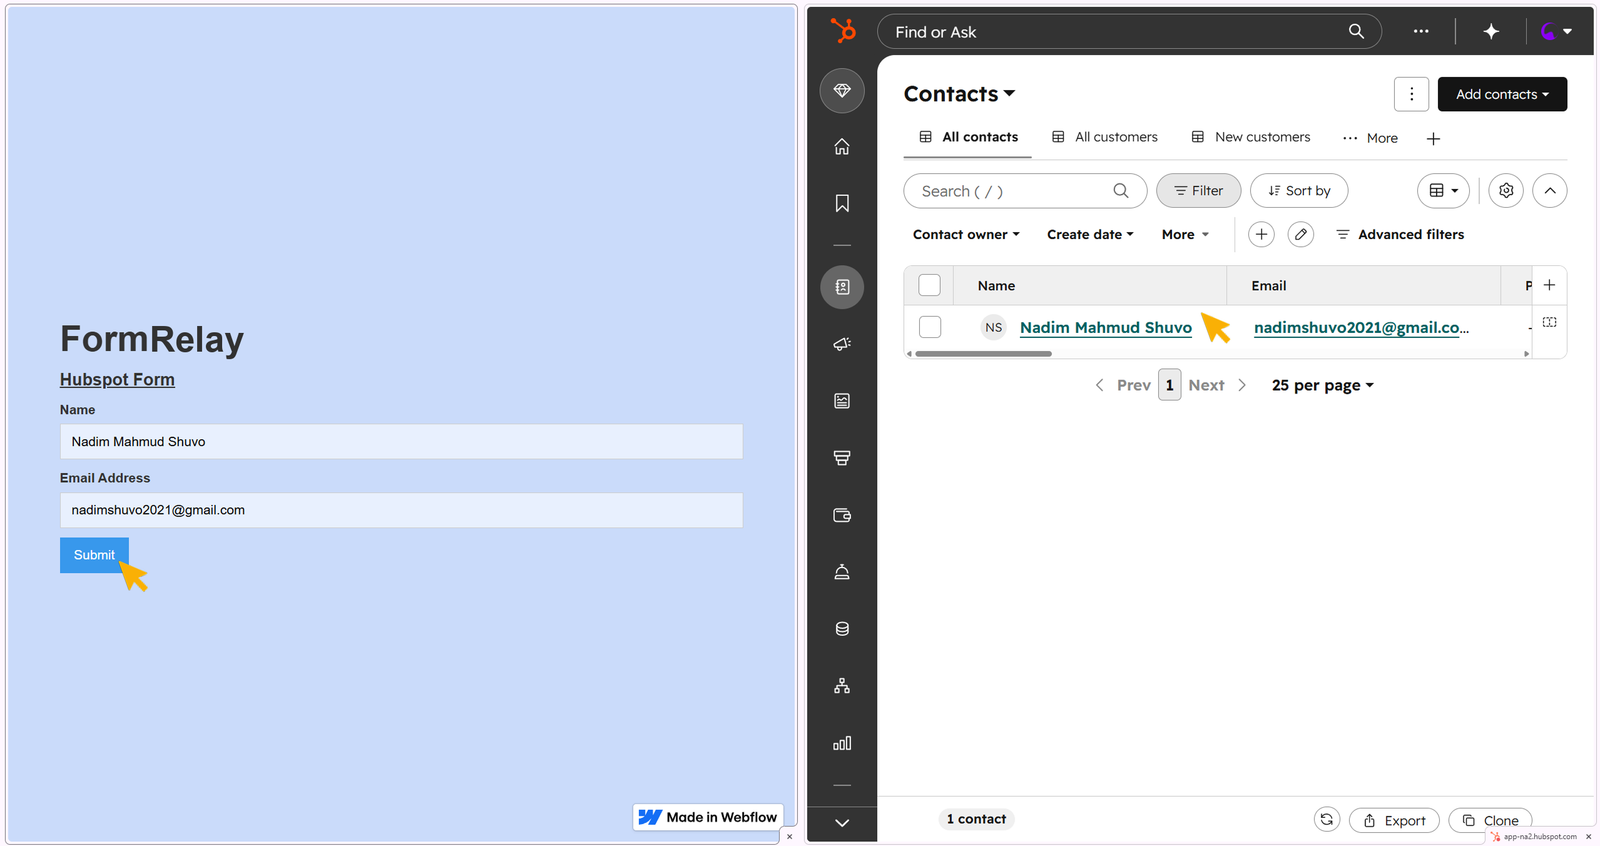This screenshot has width=1600, height=846.
Task: Click the Name input in FormRelay form
Action: (401, 441)
